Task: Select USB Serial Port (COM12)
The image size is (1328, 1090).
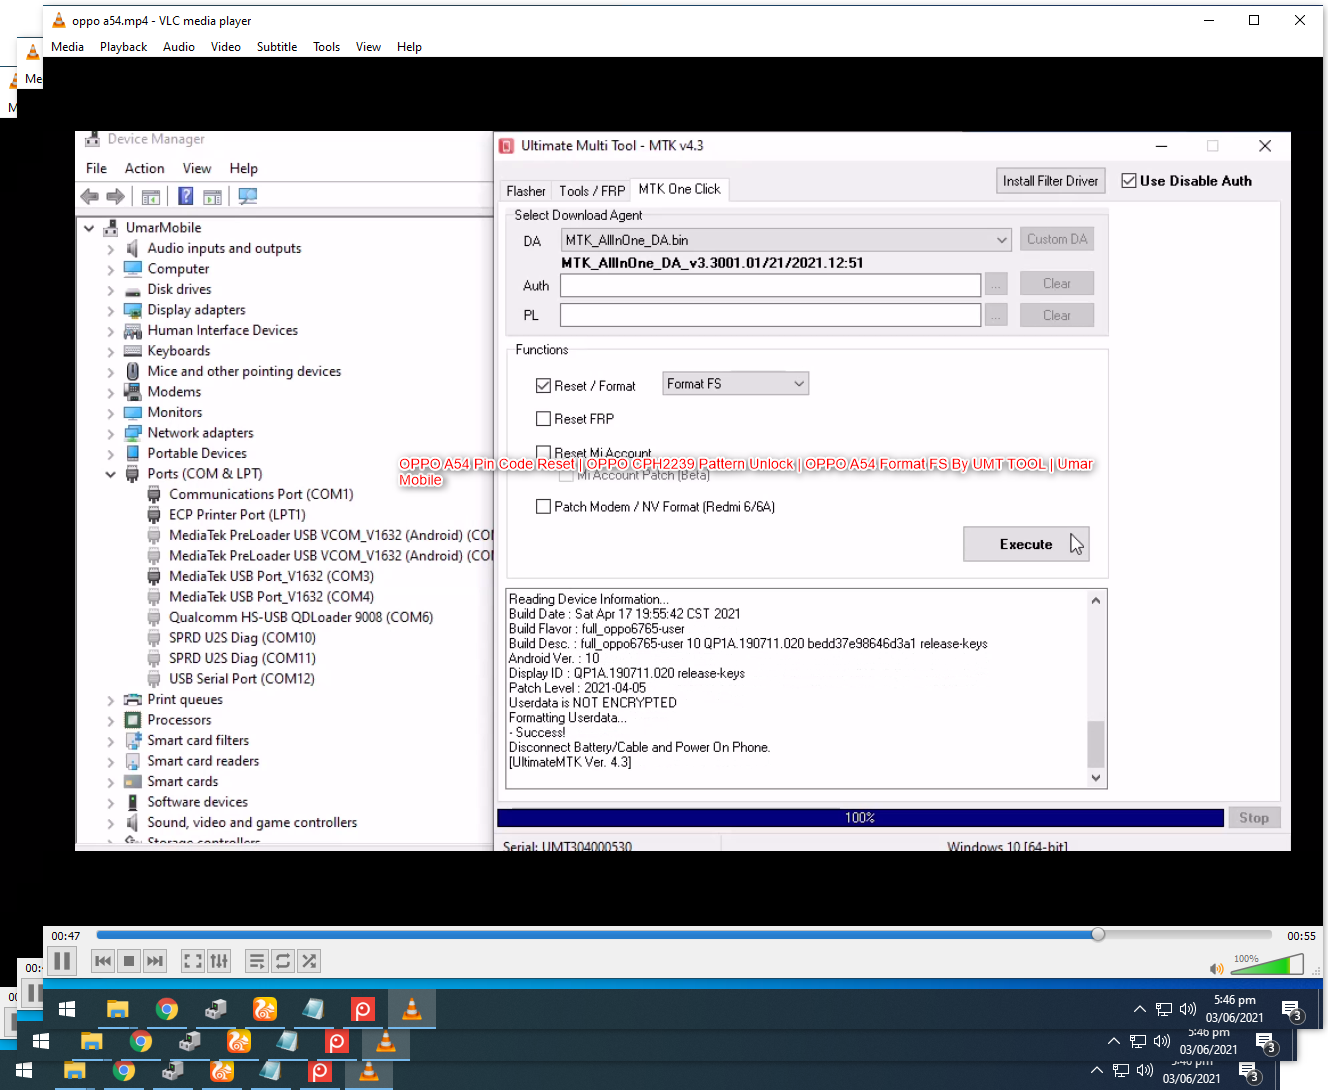Action: point(241,679)
